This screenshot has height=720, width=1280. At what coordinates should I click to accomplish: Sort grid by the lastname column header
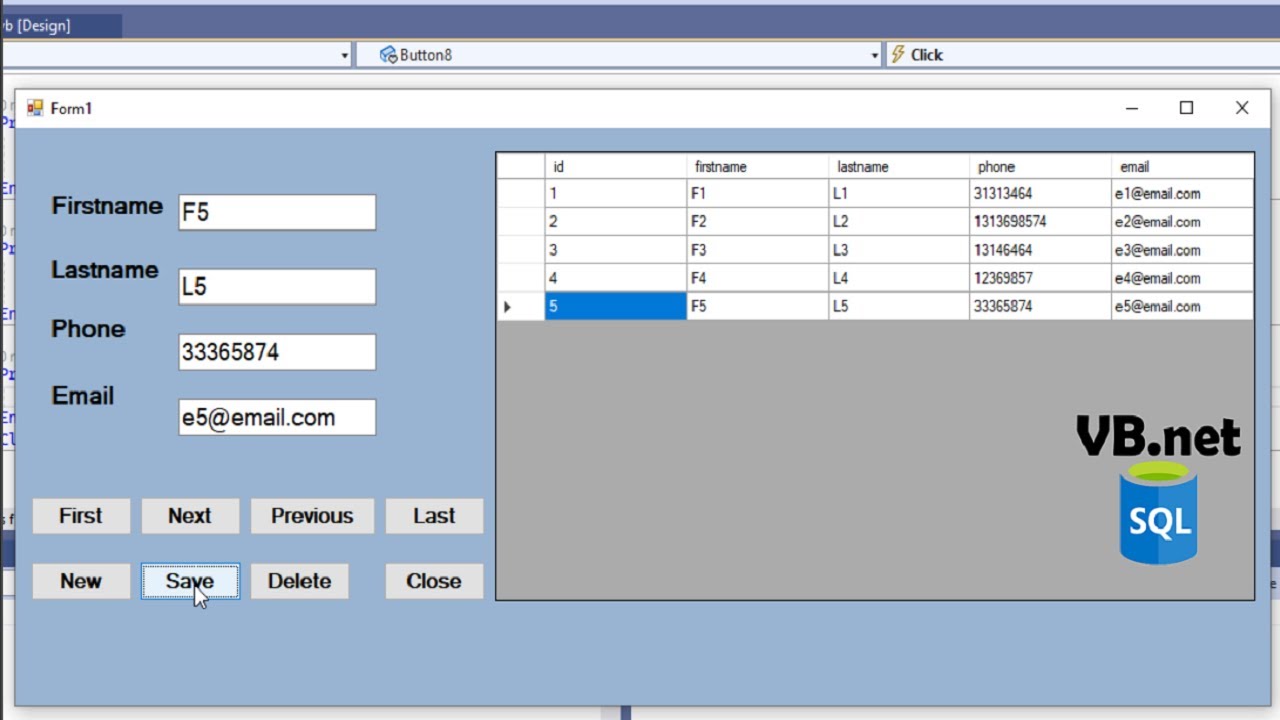coord(899,167)
